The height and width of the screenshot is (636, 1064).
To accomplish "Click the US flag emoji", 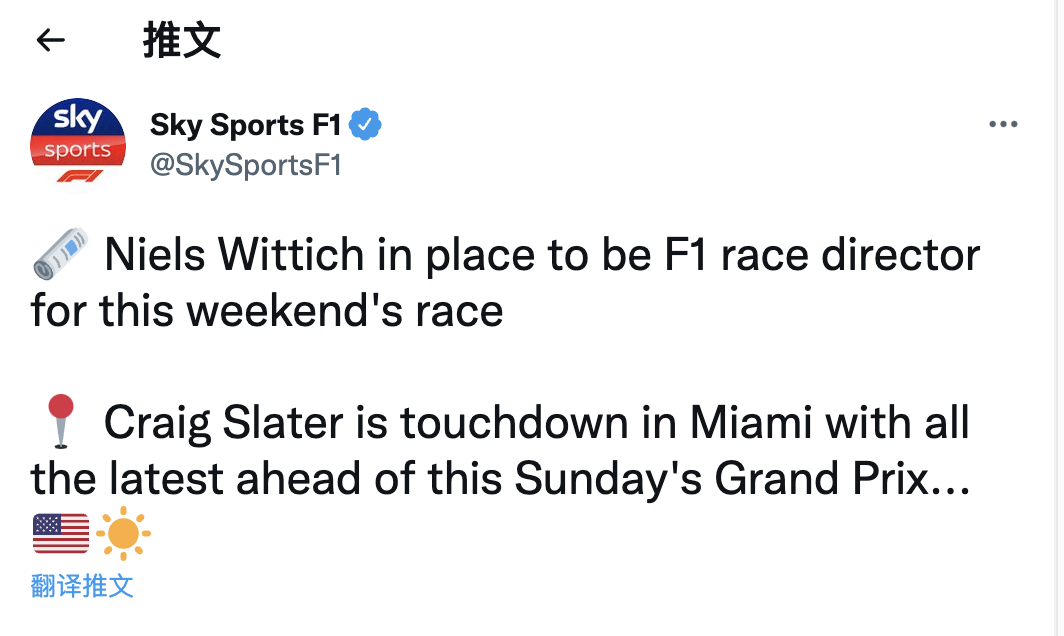I will click(60, 532).
